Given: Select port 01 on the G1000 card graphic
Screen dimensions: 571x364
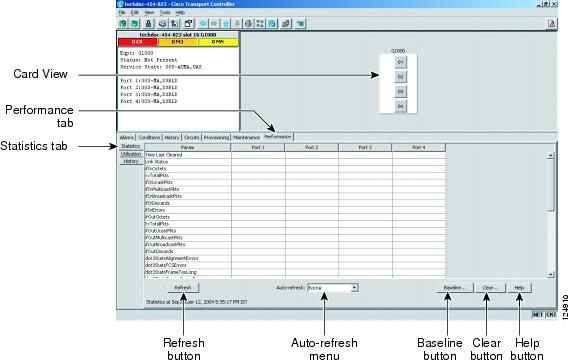Looking at the screenshot, I should (x=400, y=62).
